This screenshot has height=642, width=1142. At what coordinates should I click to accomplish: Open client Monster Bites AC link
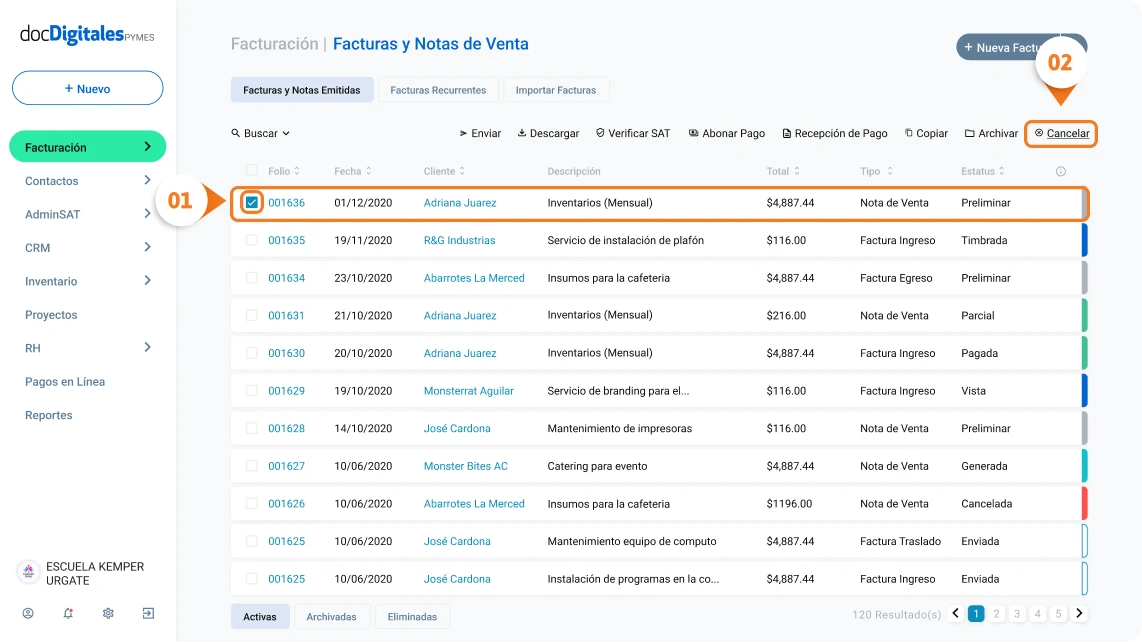[x=466, y=466]
